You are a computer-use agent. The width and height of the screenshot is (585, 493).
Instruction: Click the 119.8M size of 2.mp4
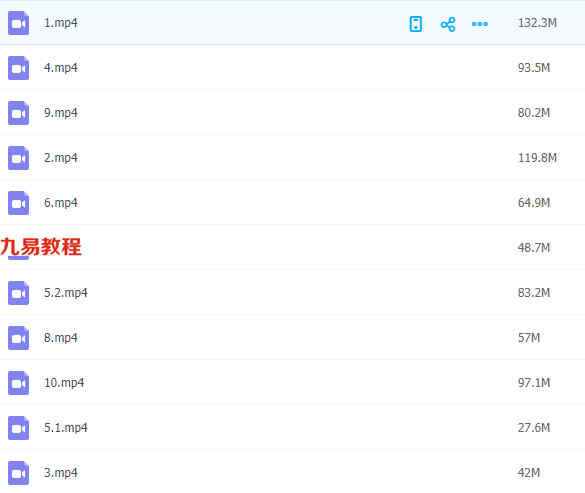pos(537,158)
